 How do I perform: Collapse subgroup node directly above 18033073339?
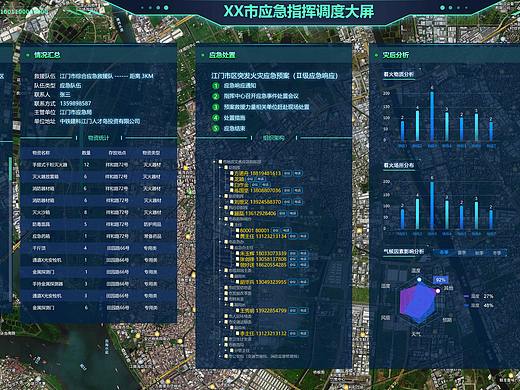tap(226, 248)
